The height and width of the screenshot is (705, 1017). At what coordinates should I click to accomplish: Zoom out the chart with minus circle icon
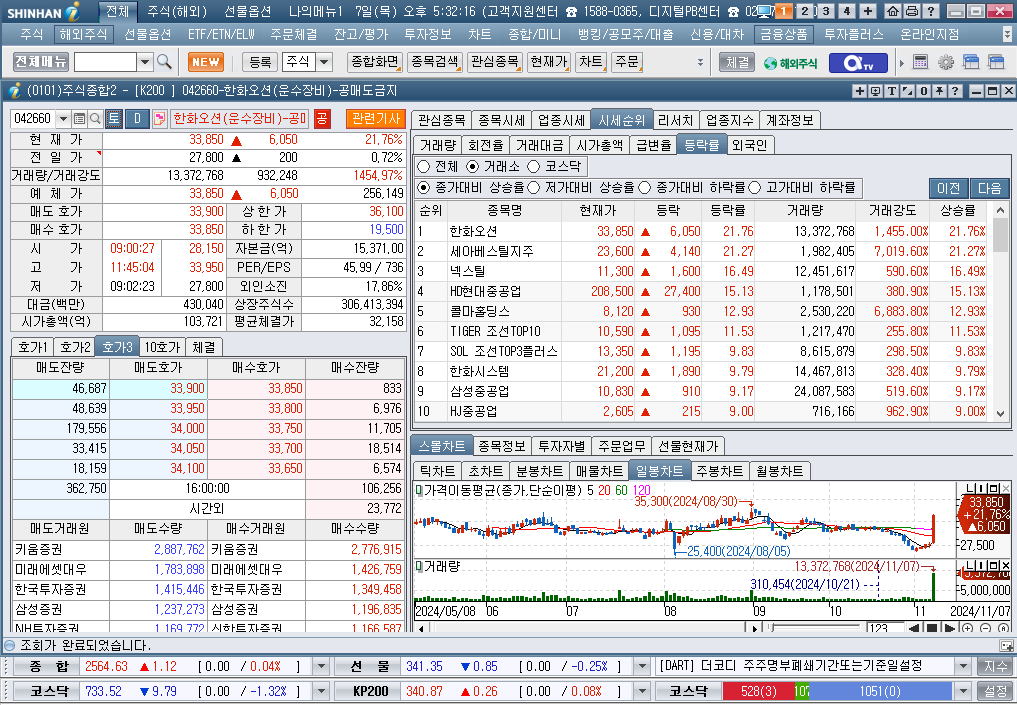click(x=985, y=628)
